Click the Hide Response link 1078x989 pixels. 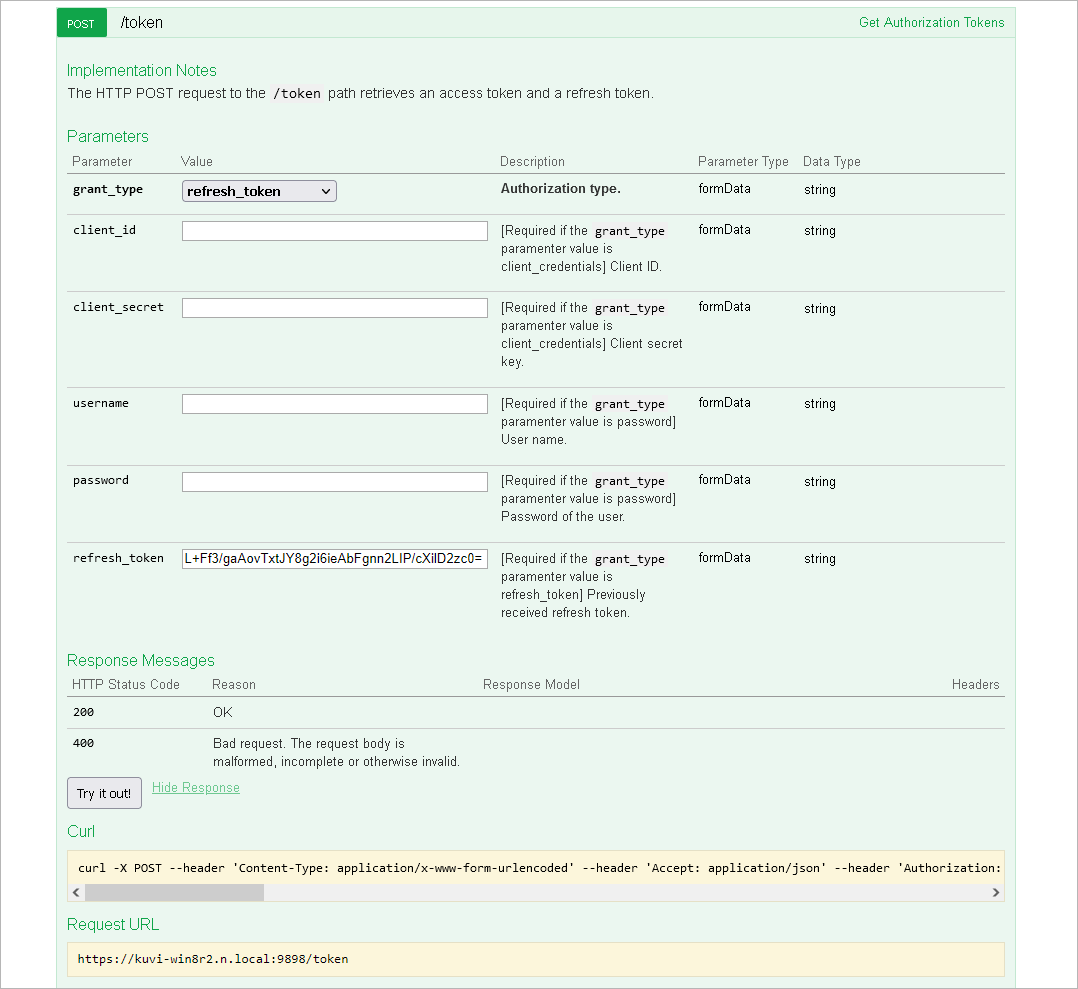coord(196,788)
